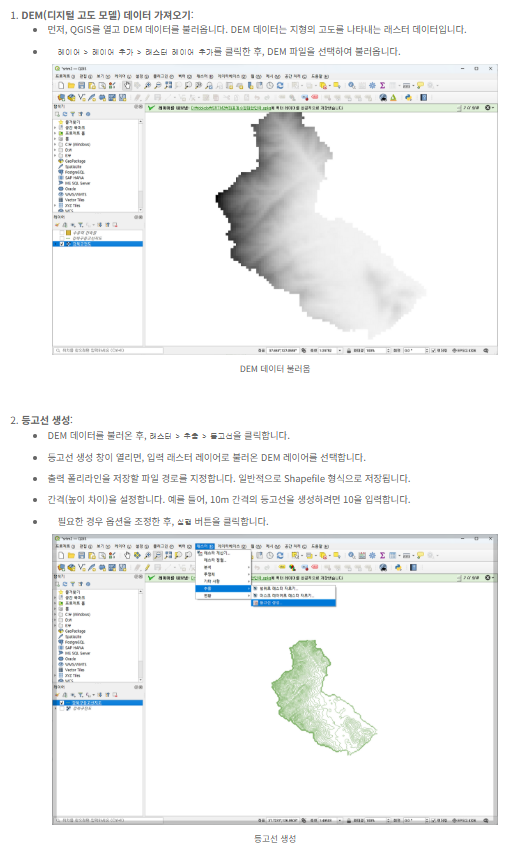The image size is (514, 844).
Task: Select Pan Map hand tool in contour screenshot
Action: click(127, 555)
